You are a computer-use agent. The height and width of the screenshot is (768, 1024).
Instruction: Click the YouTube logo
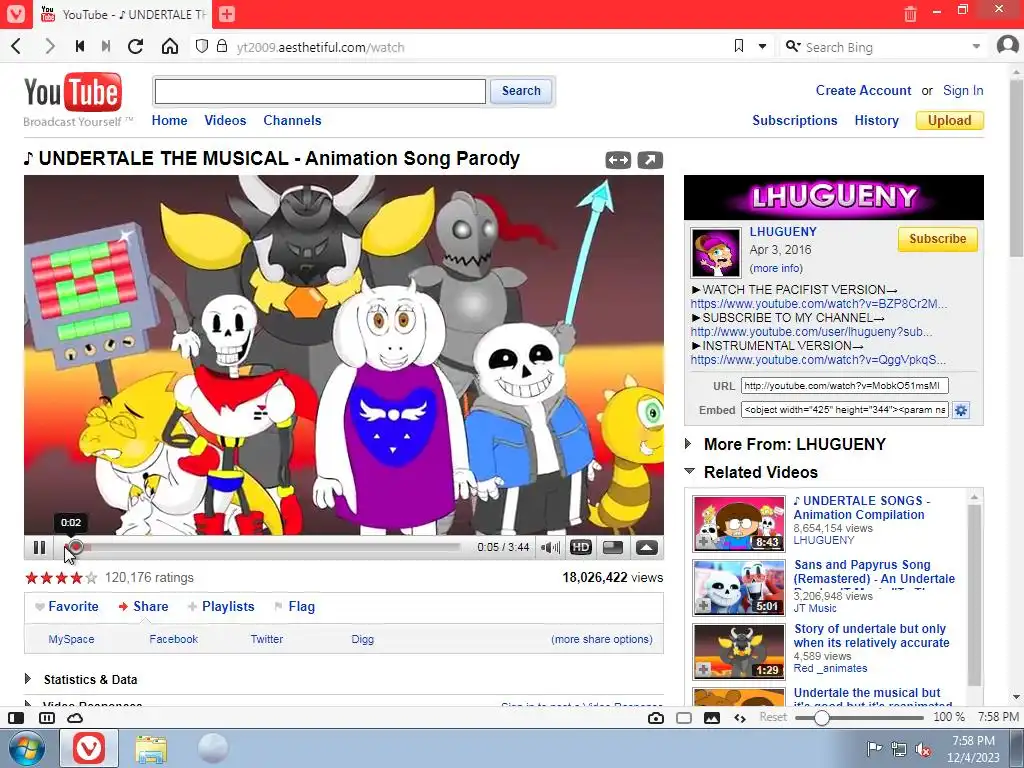(72, 92)
